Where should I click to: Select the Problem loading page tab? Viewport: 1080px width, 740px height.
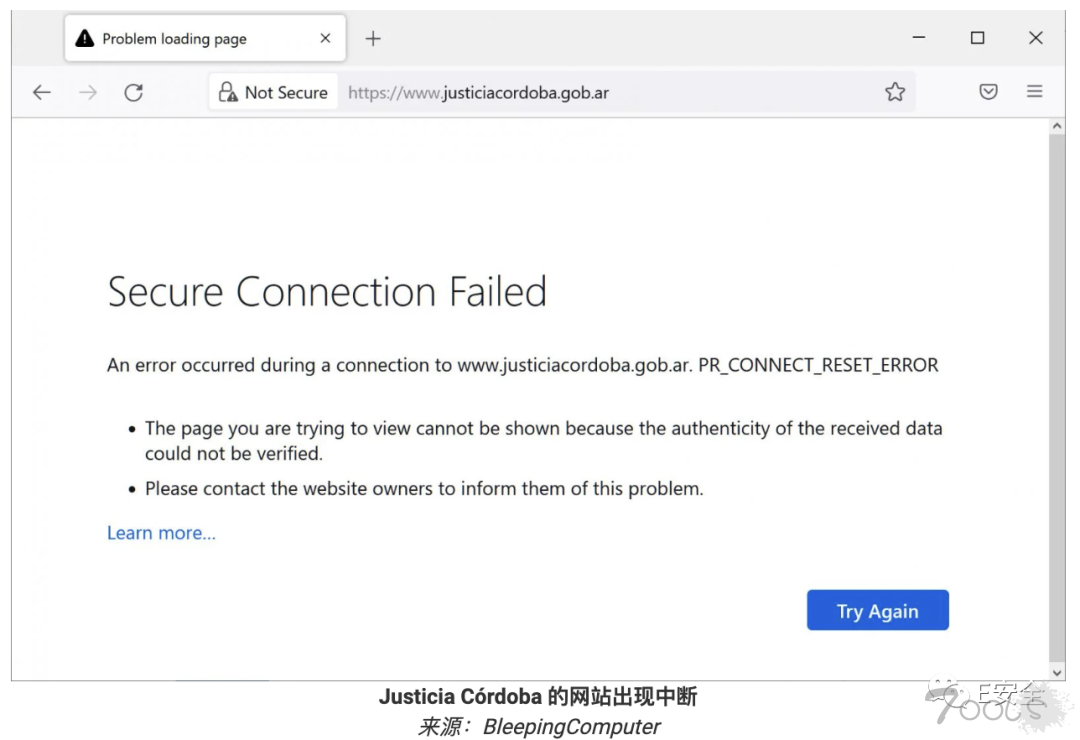tap(175, 39)
